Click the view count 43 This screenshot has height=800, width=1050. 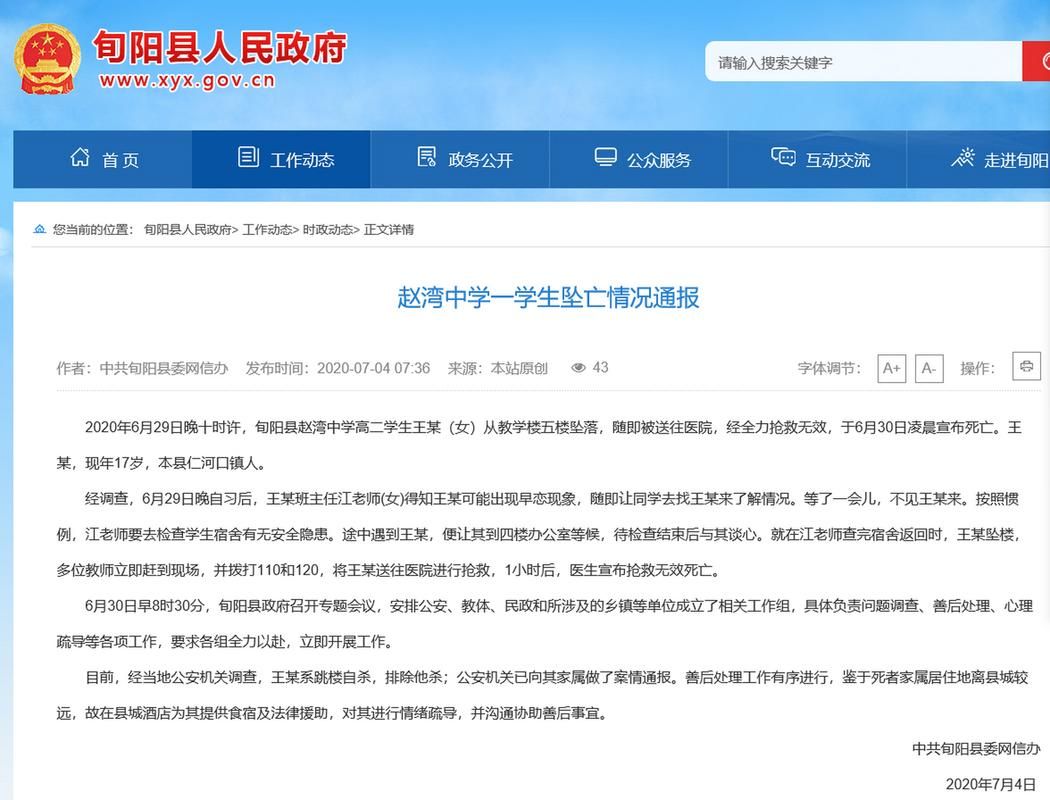601,368
